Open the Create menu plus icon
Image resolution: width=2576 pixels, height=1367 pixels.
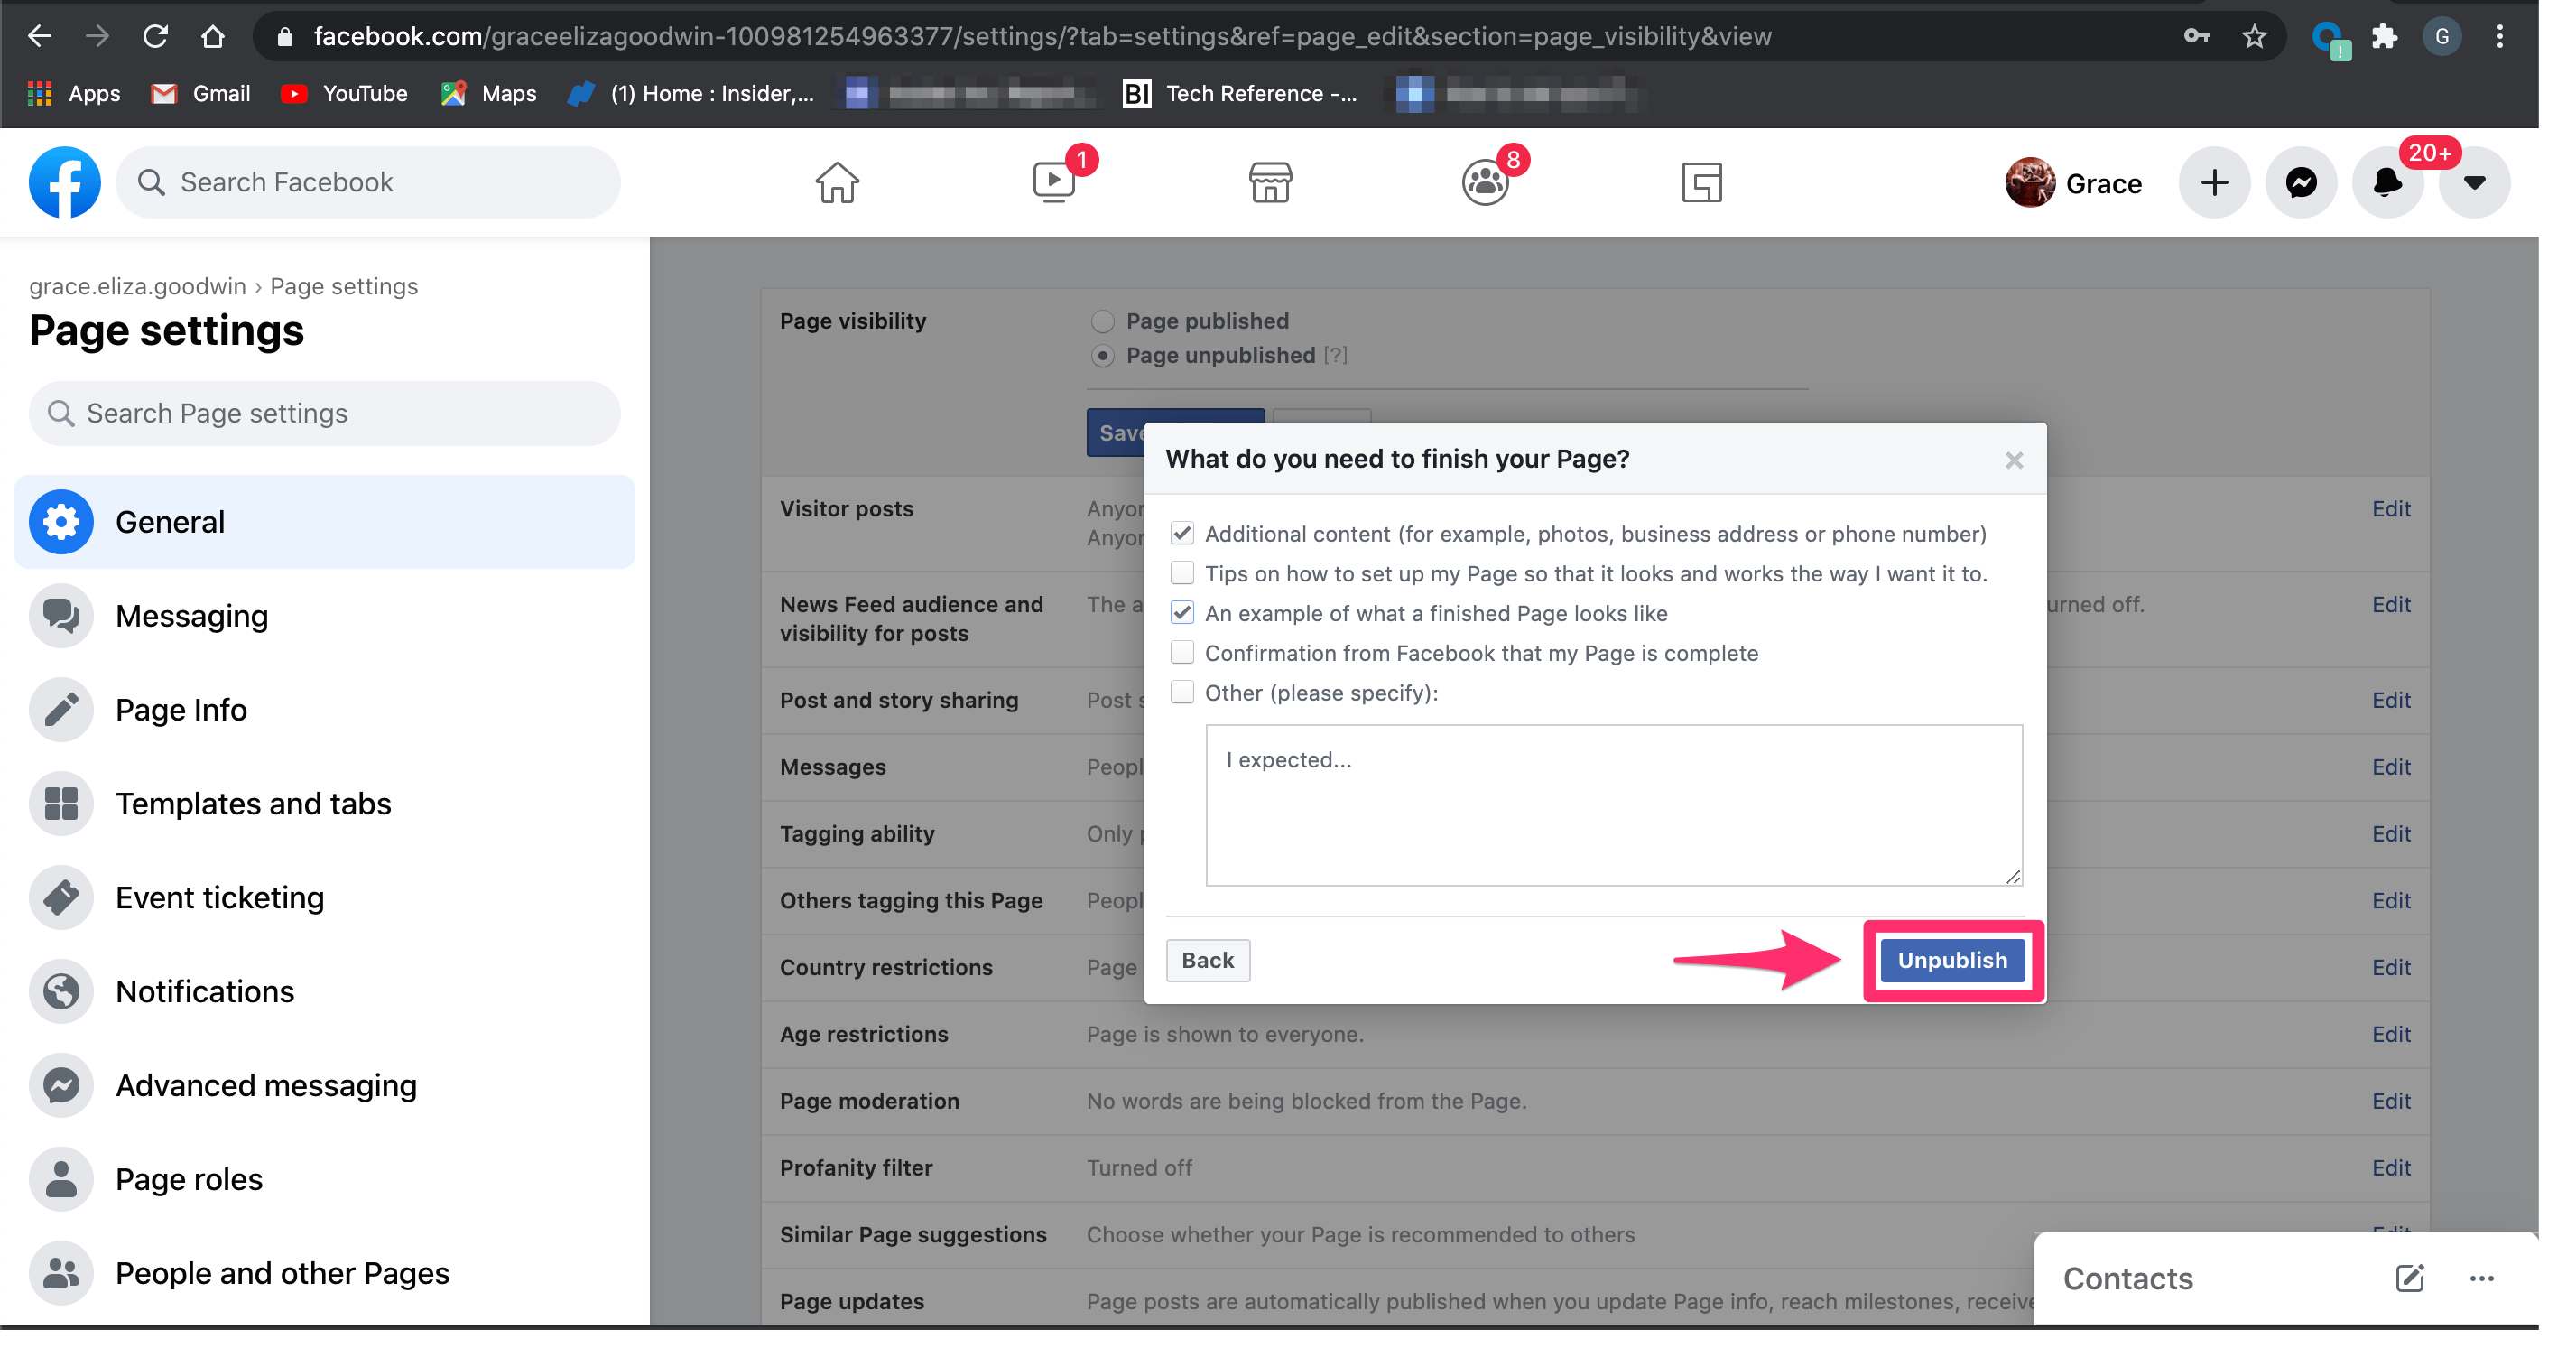(x=2213, y=182)
